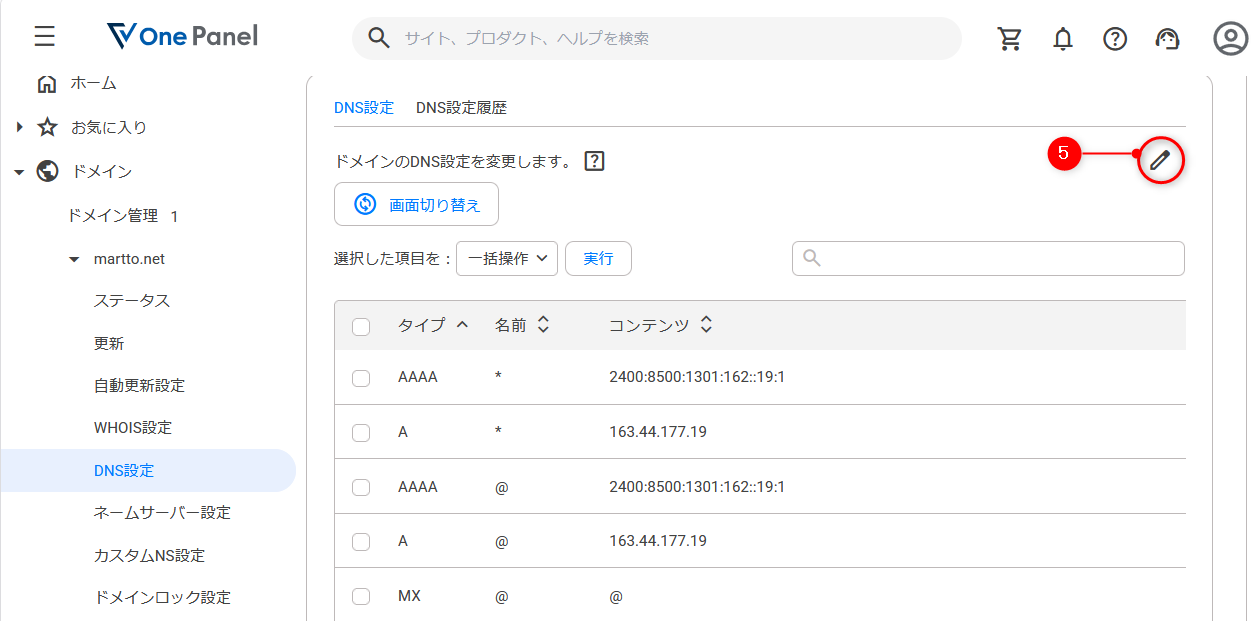Open ドメイン管理 in the sidebar
Image resolution: width=1252 pixels, height=621 pixels.
[x=112, y=215]
